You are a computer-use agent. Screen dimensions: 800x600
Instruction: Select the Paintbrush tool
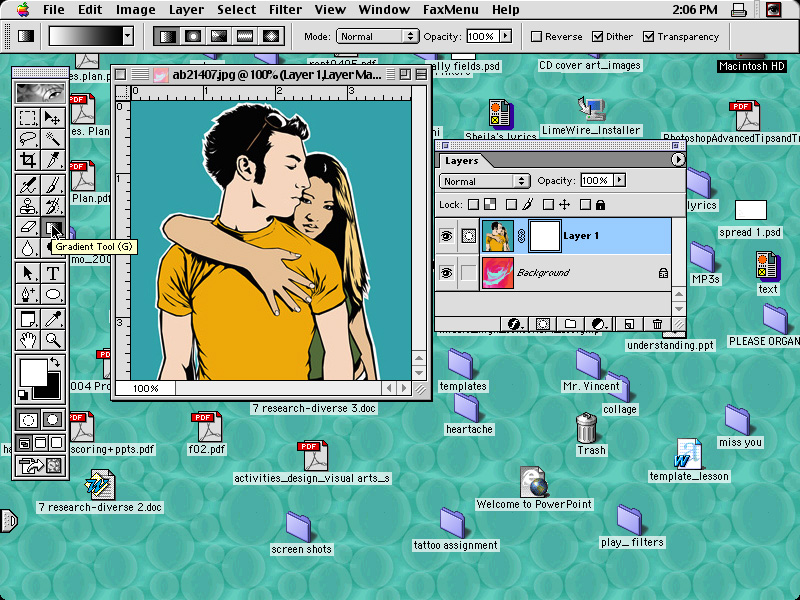53,185
